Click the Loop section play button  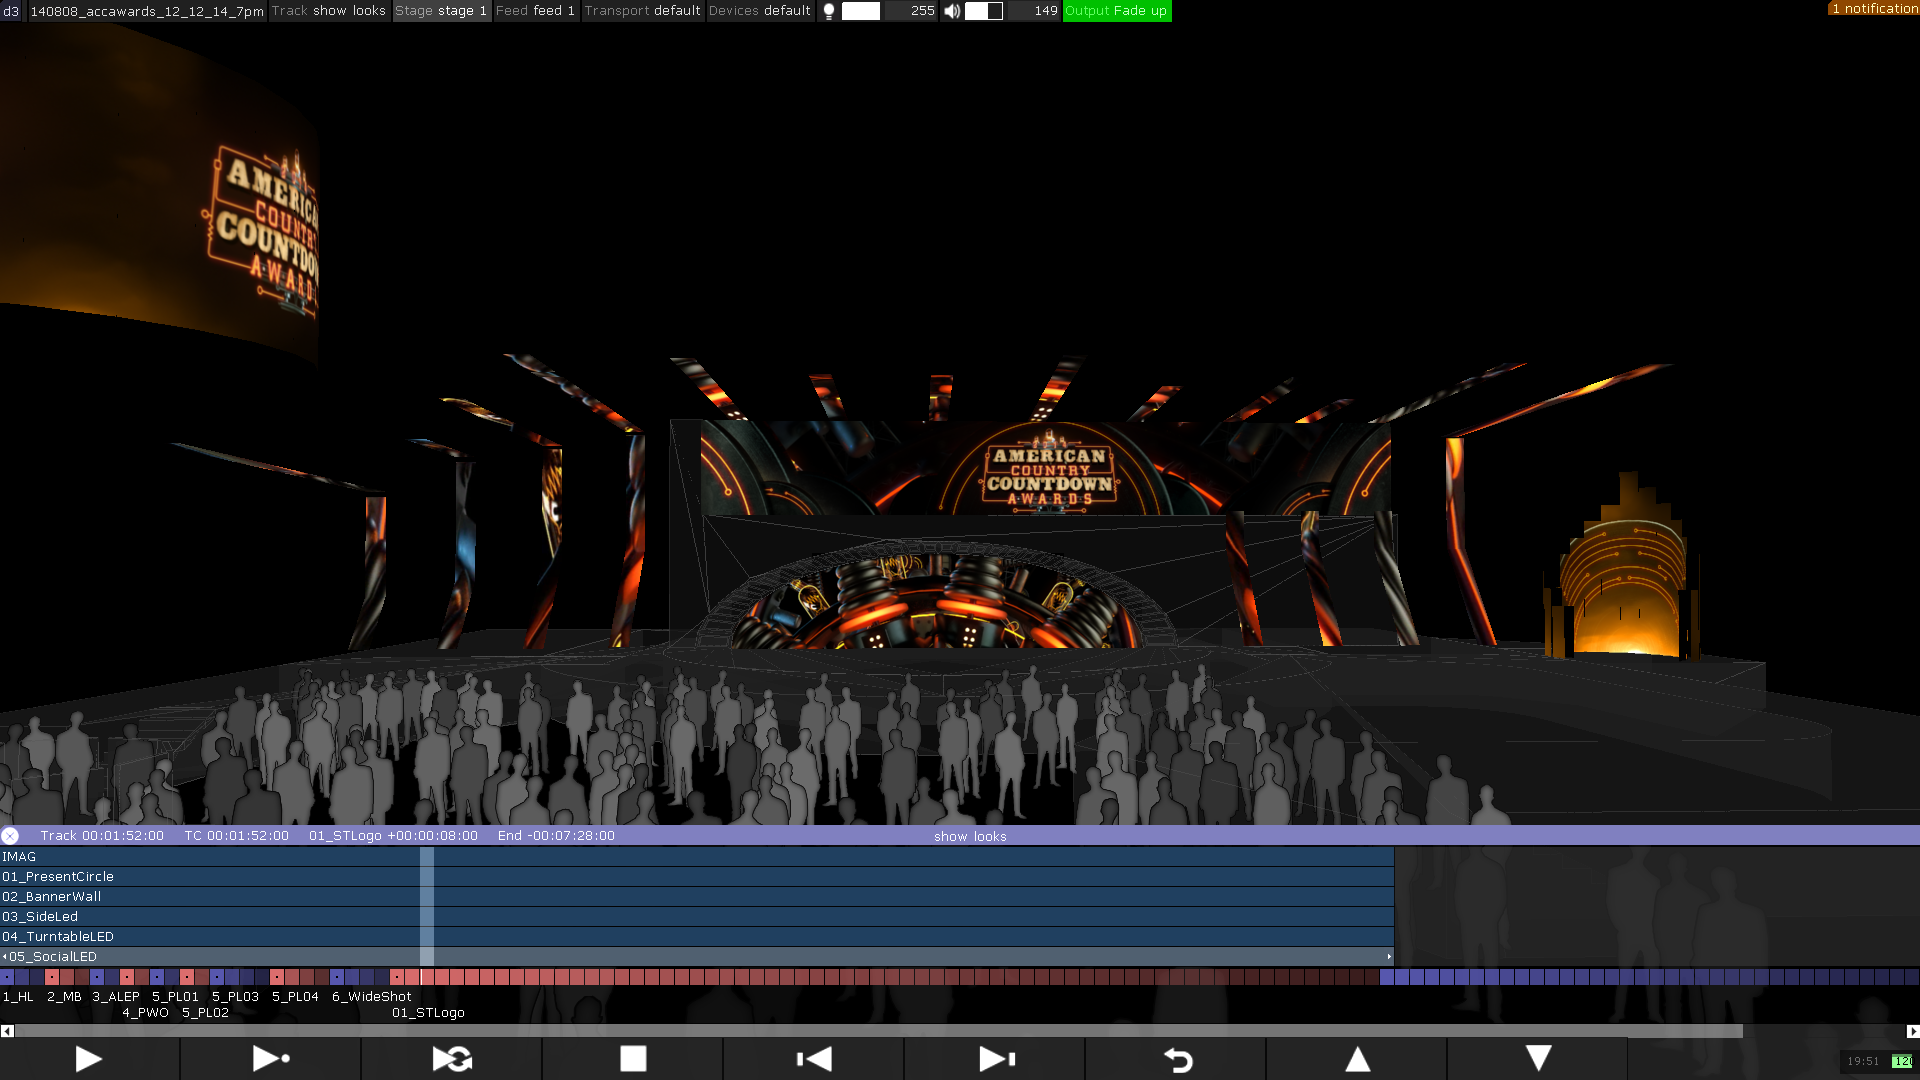(452, 1059)
